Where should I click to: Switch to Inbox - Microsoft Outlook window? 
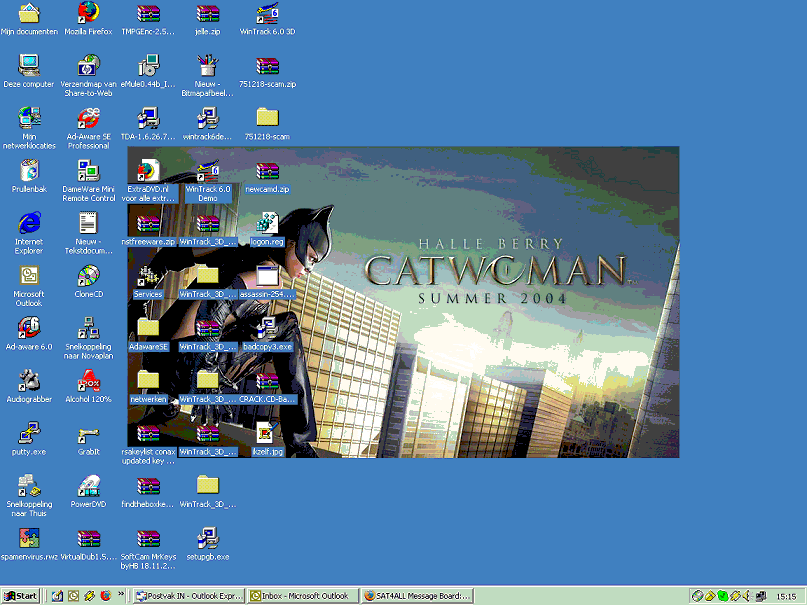point(302,596)
